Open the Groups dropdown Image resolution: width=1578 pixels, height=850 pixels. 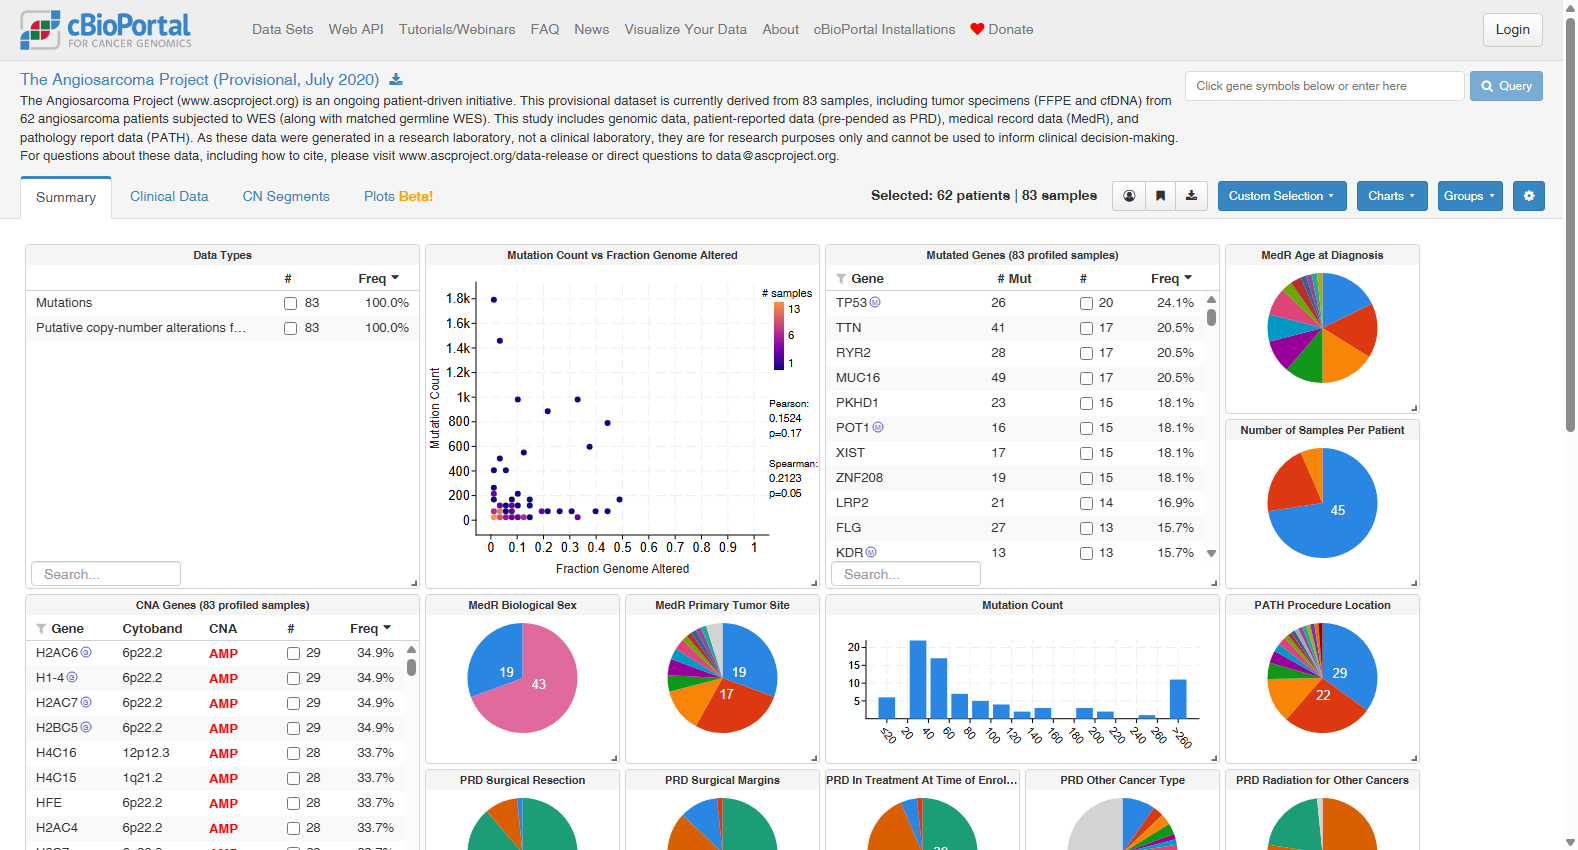(x=1469, y=196)
